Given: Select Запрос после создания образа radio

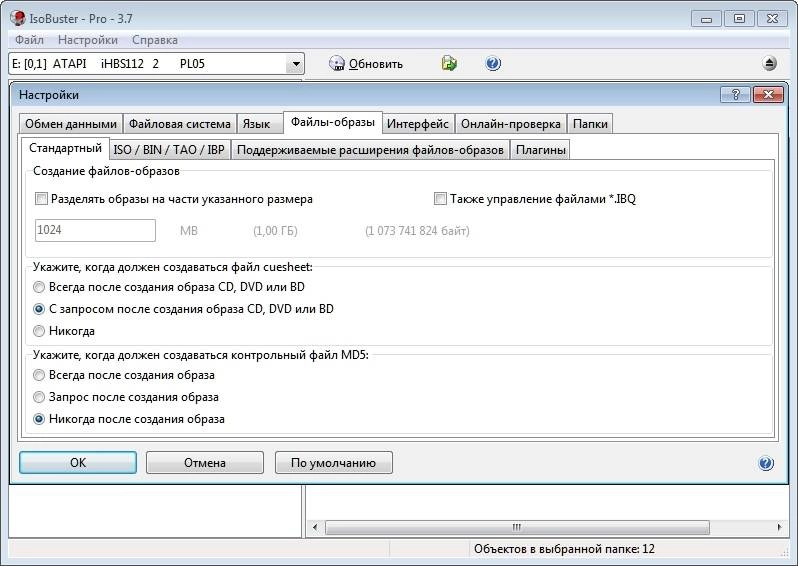Looking at the screenshot, I should [x=39, y=397].
